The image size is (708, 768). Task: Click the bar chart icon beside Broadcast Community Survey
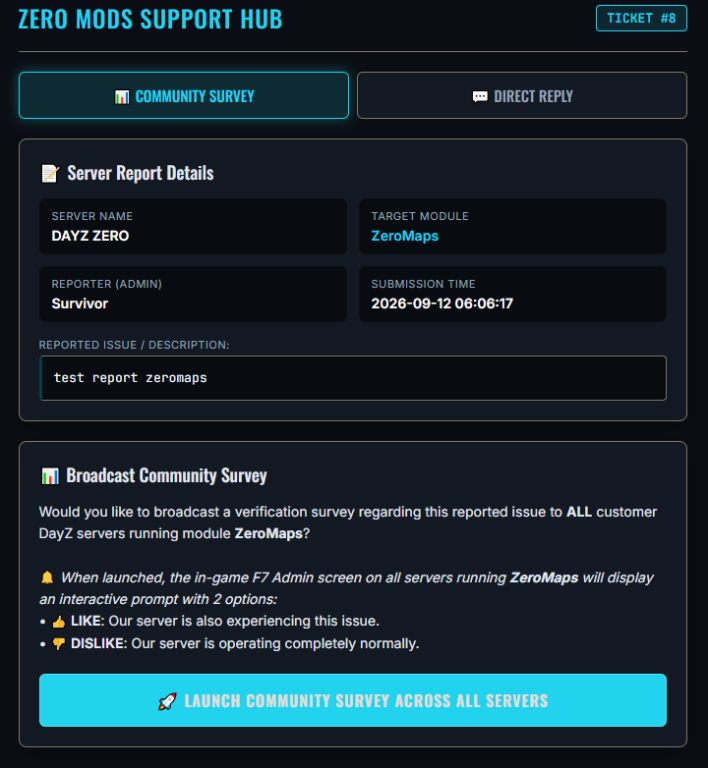click(50, 476)
